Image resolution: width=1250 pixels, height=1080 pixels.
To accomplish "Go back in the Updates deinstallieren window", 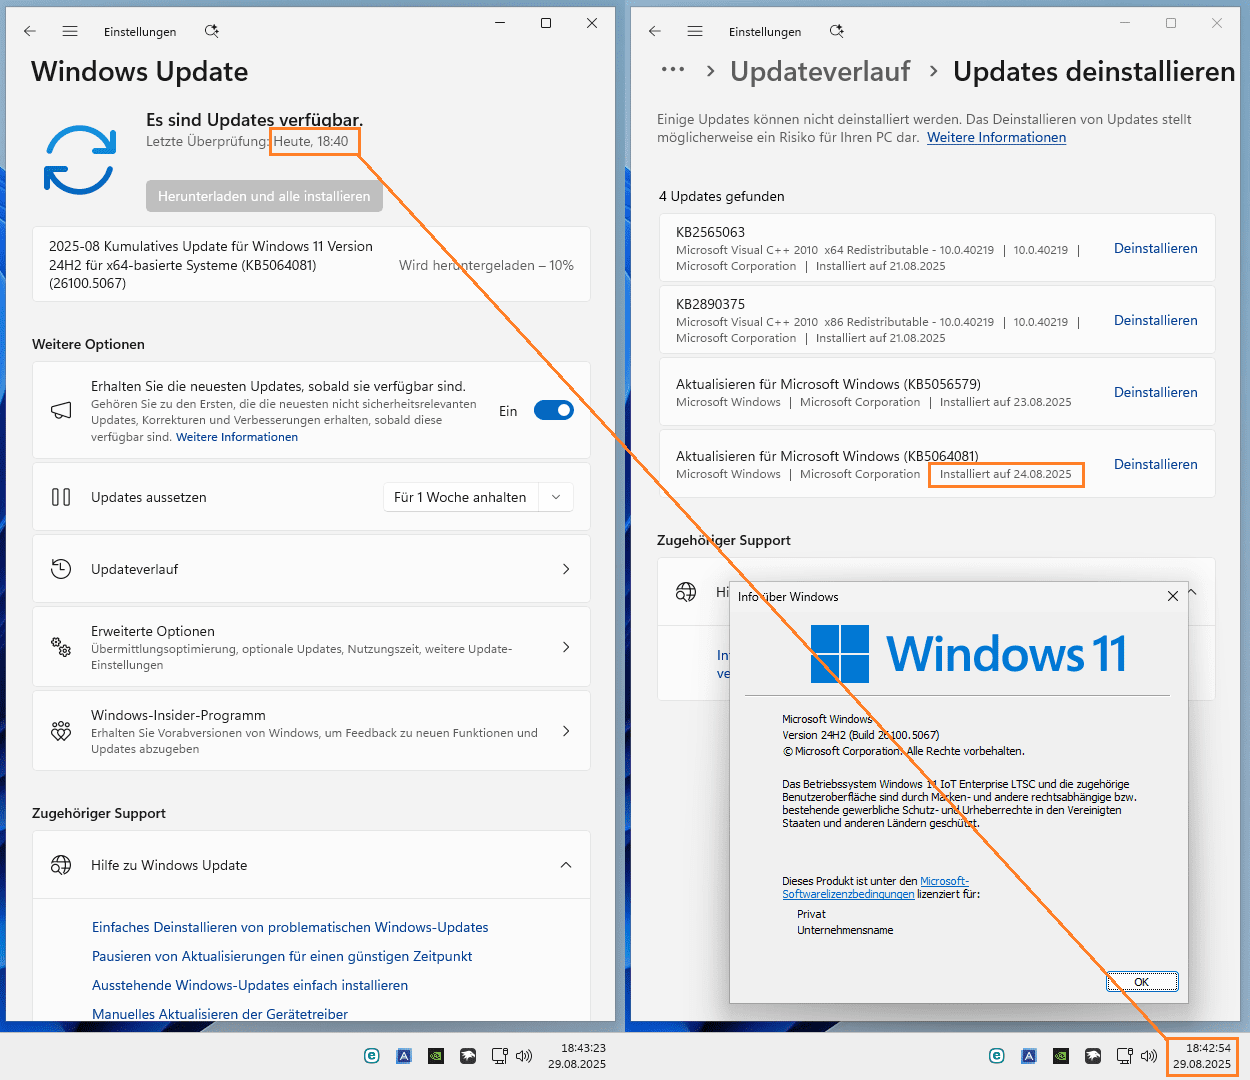I will (x=655, y=31).
